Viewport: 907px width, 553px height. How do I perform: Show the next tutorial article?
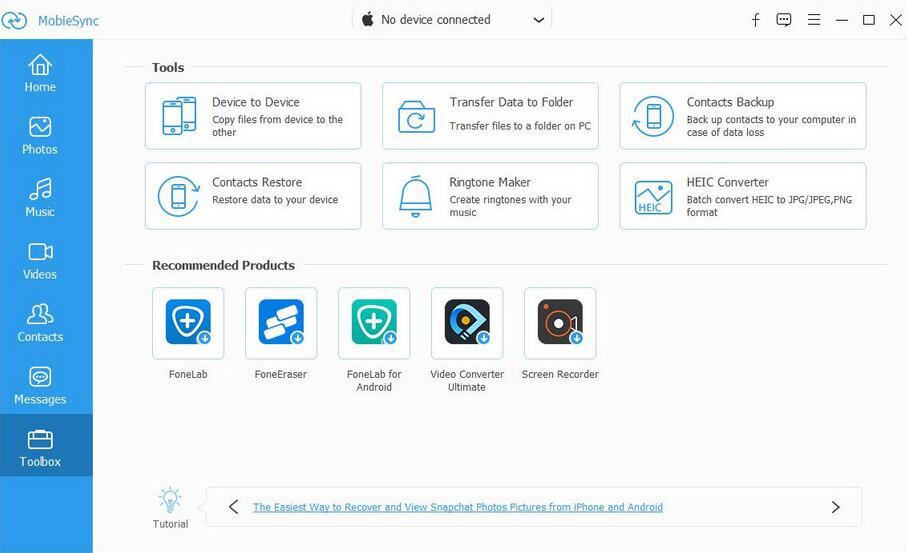(x=835, y=507)
